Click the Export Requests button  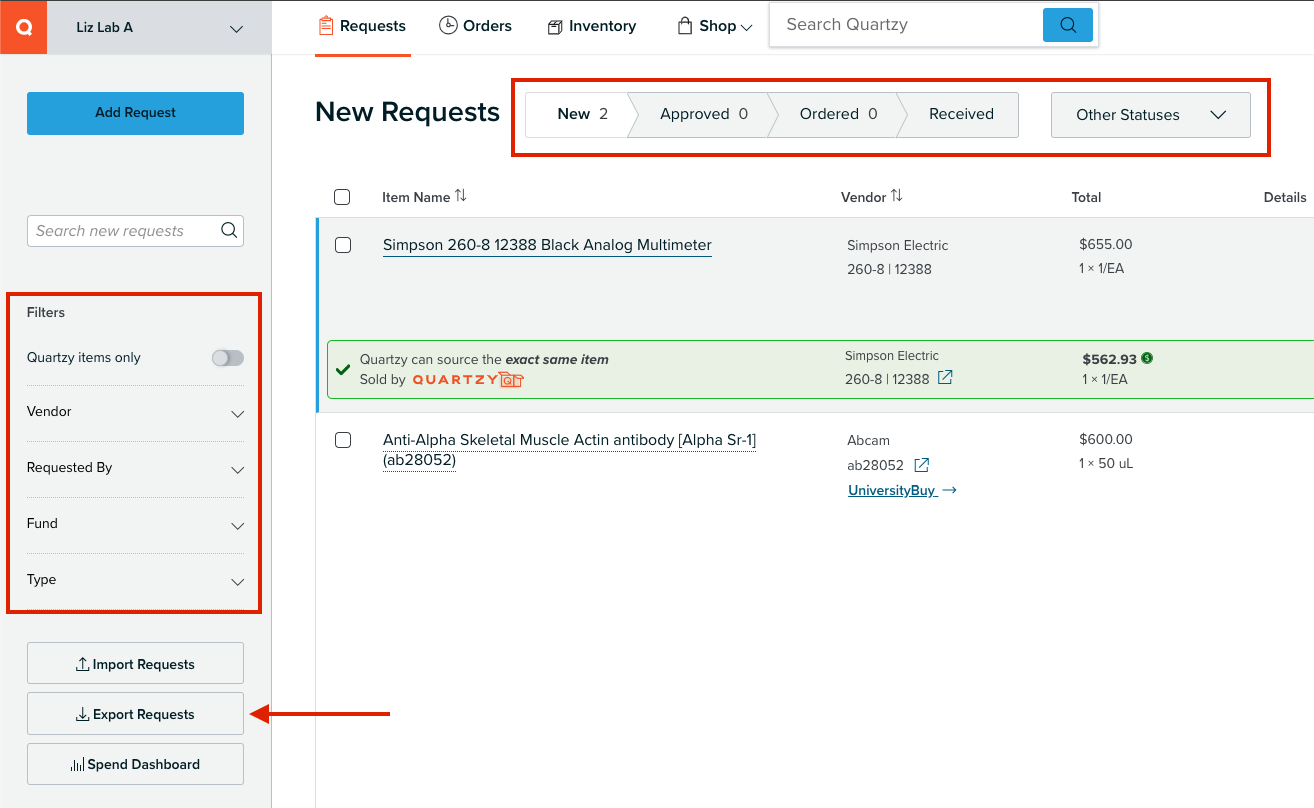[135, 714]
